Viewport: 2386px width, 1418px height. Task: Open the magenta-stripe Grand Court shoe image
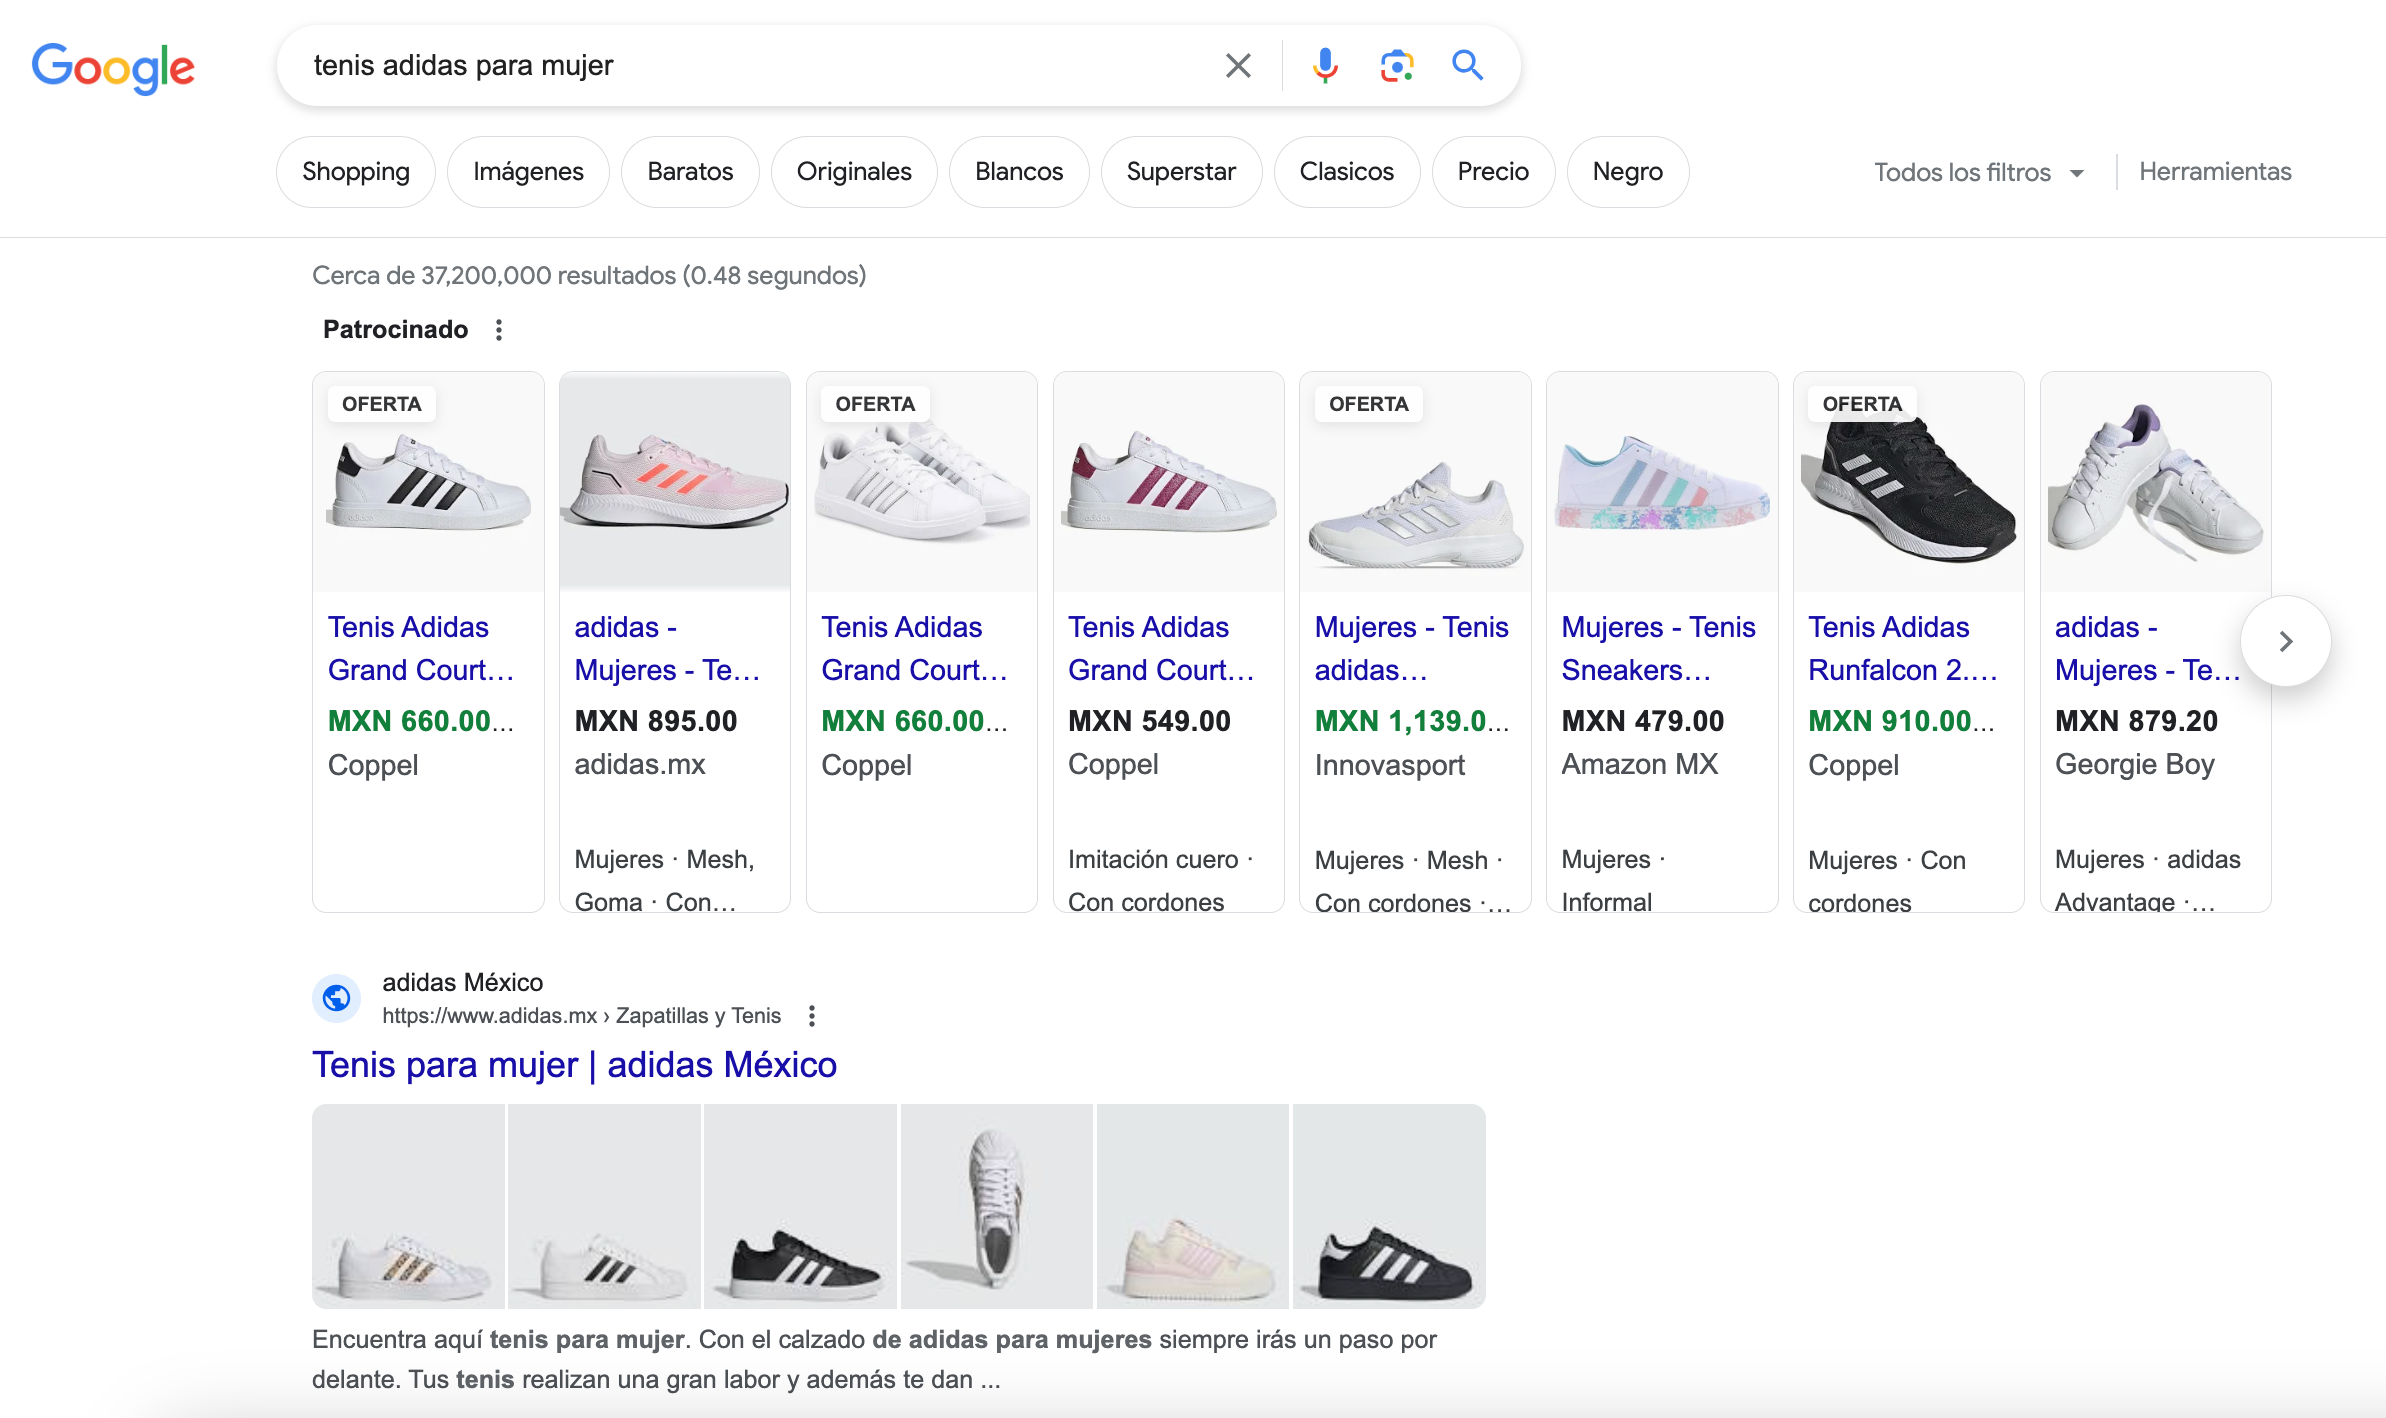click(x=1168, y=483)
